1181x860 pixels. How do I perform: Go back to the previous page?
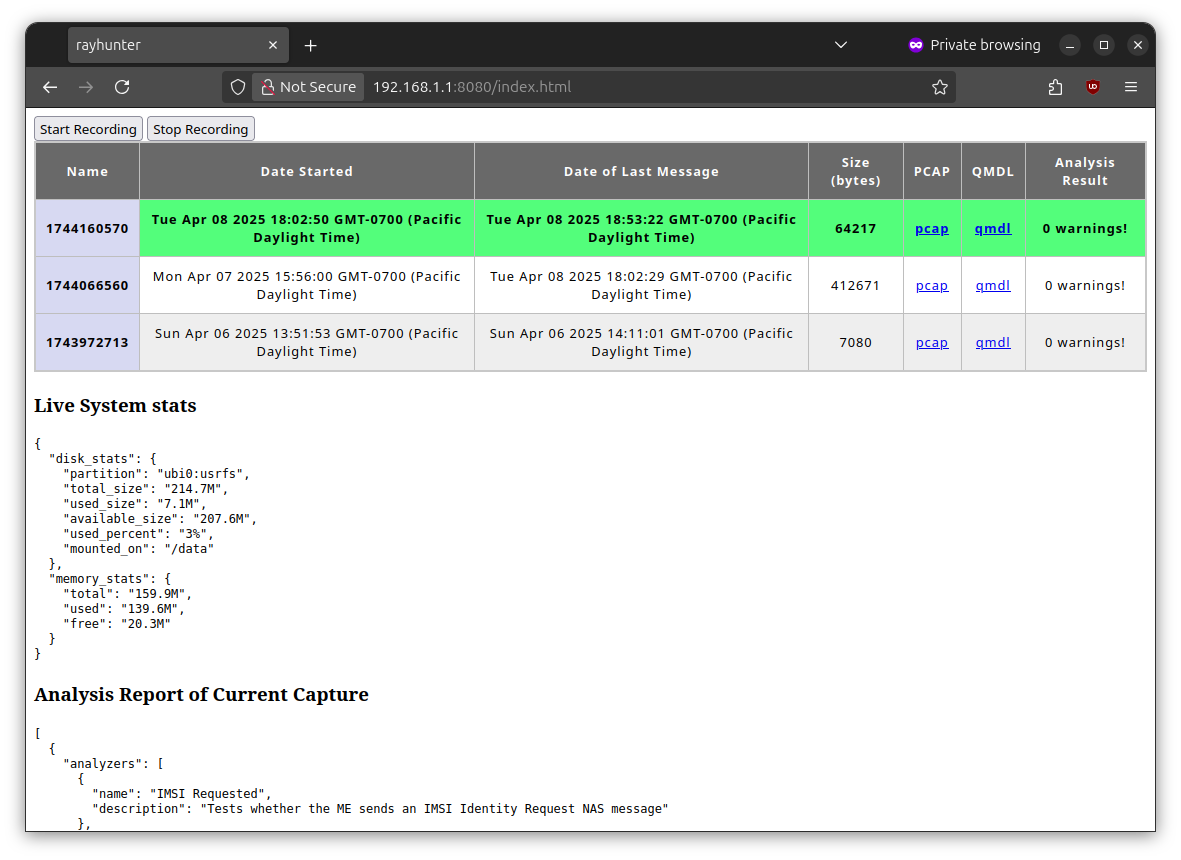click(50, 87)
